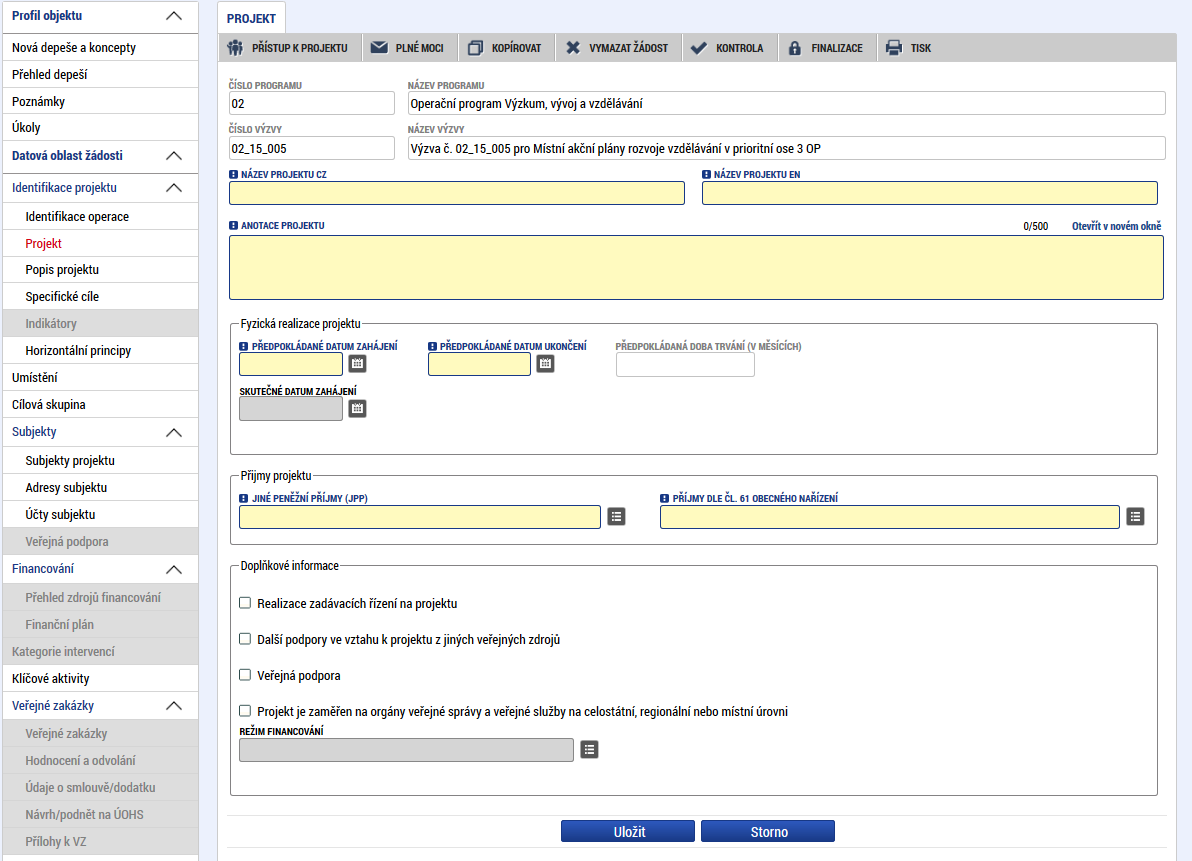Collapse the Subjekty group
The width and height of the screenshot is (1192, 861).
tap(174, 432)
